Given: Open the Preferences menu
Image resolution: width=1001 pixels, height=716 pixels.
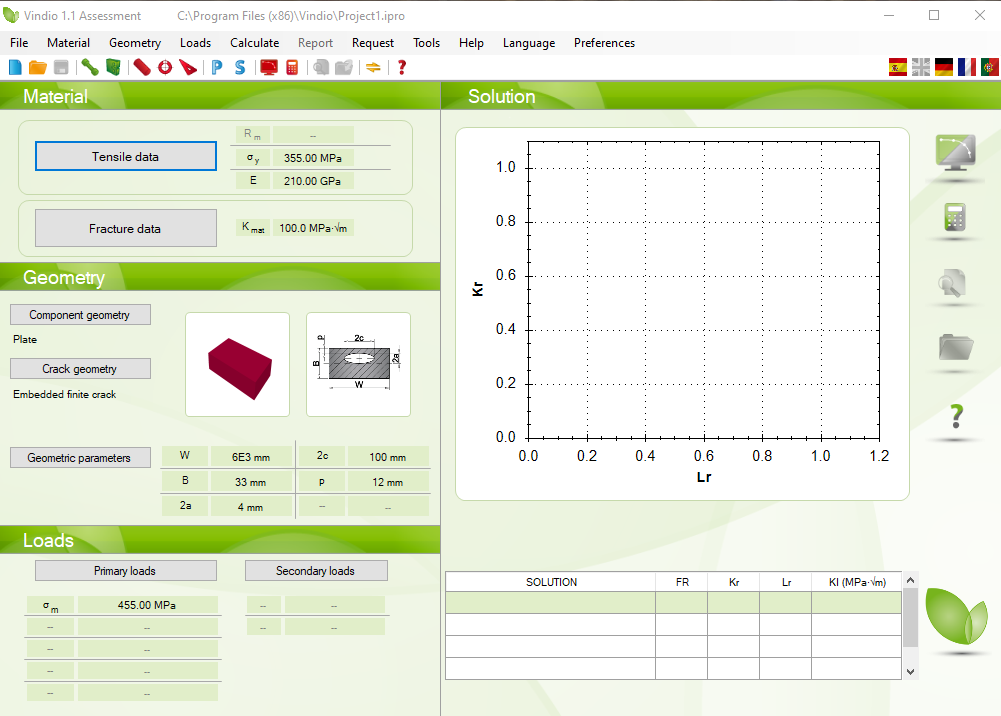Looking at the screenshot, I should point(604,43).
